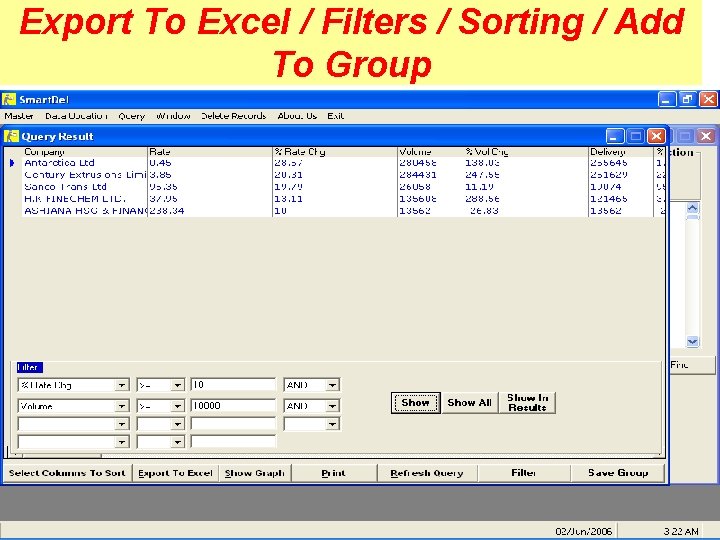
Task: Click Export To Excel button
Action: 175,473
